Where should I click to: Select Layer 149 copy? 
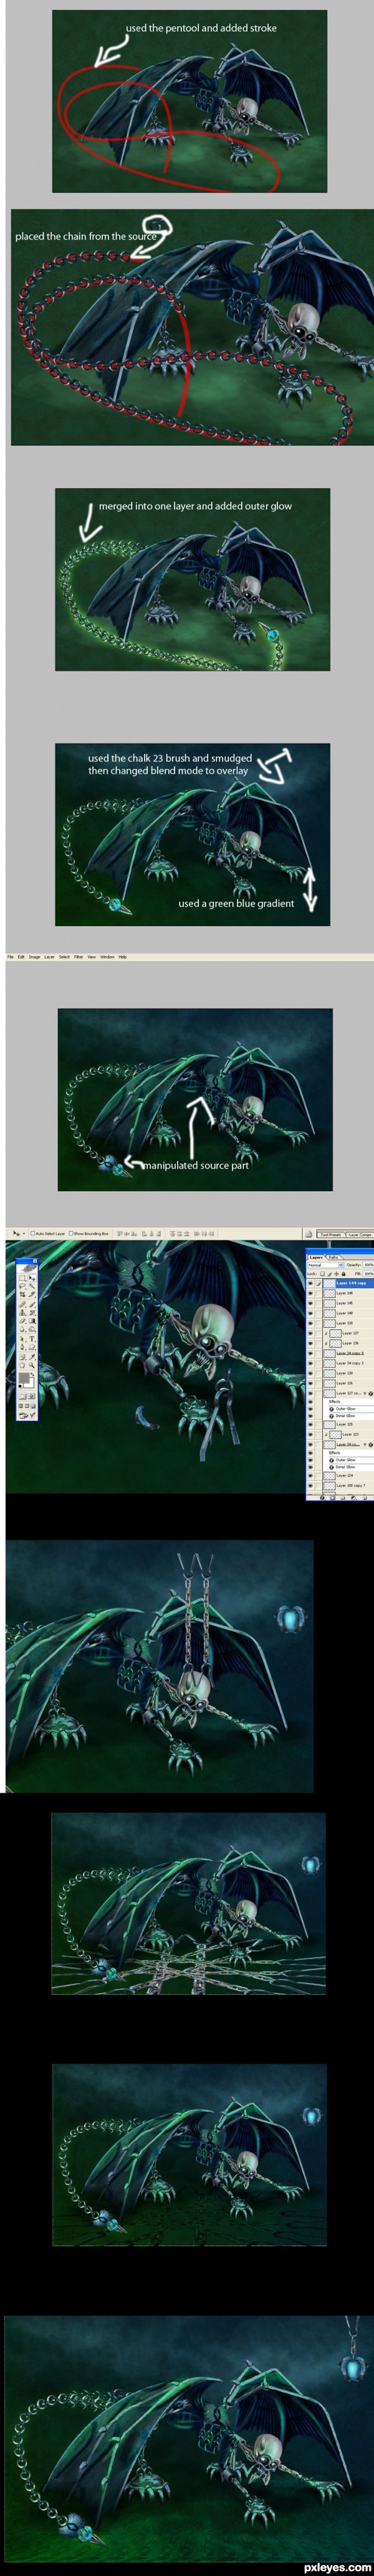click(348, 1283)
